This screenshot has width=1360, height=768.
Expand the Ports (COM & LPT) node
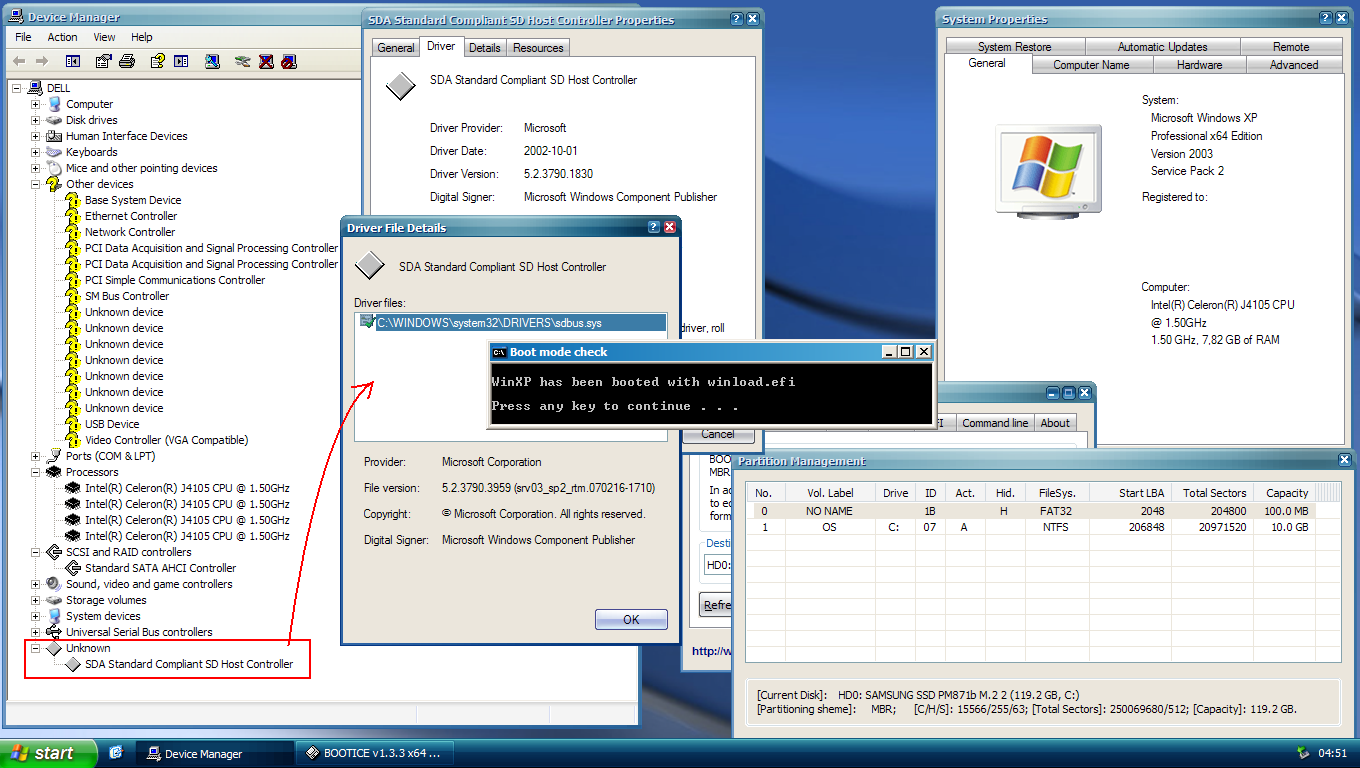35,456
